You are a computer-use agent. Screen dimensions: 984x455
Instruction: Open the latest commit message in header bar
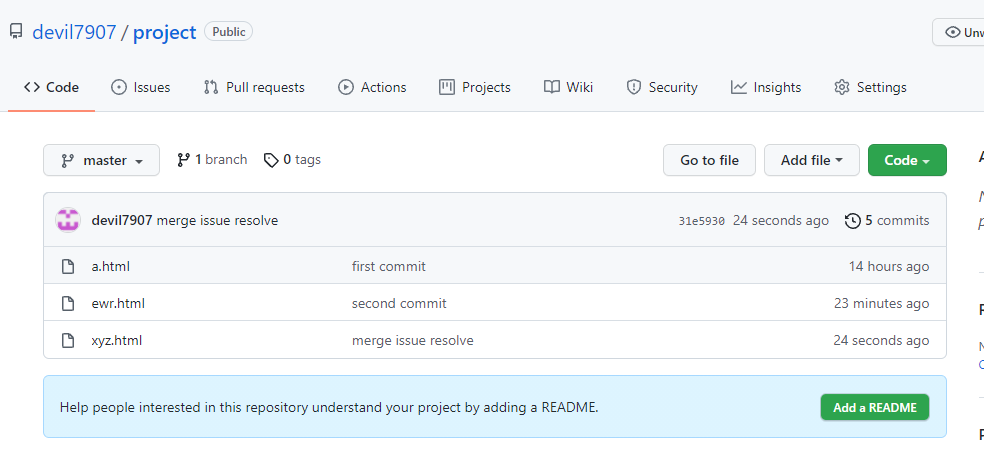pyautogui.click(x=217, y=221)
